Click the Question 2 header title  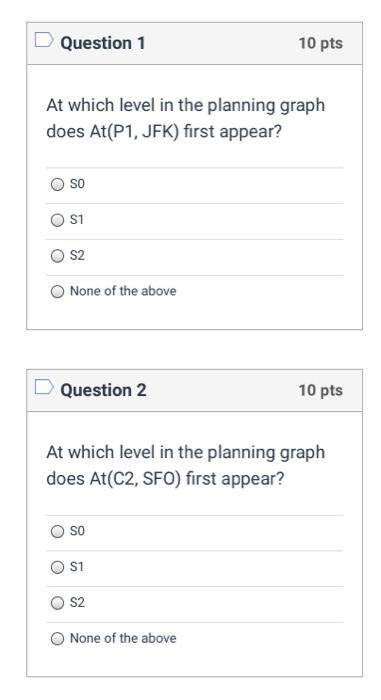coord(103,390)
